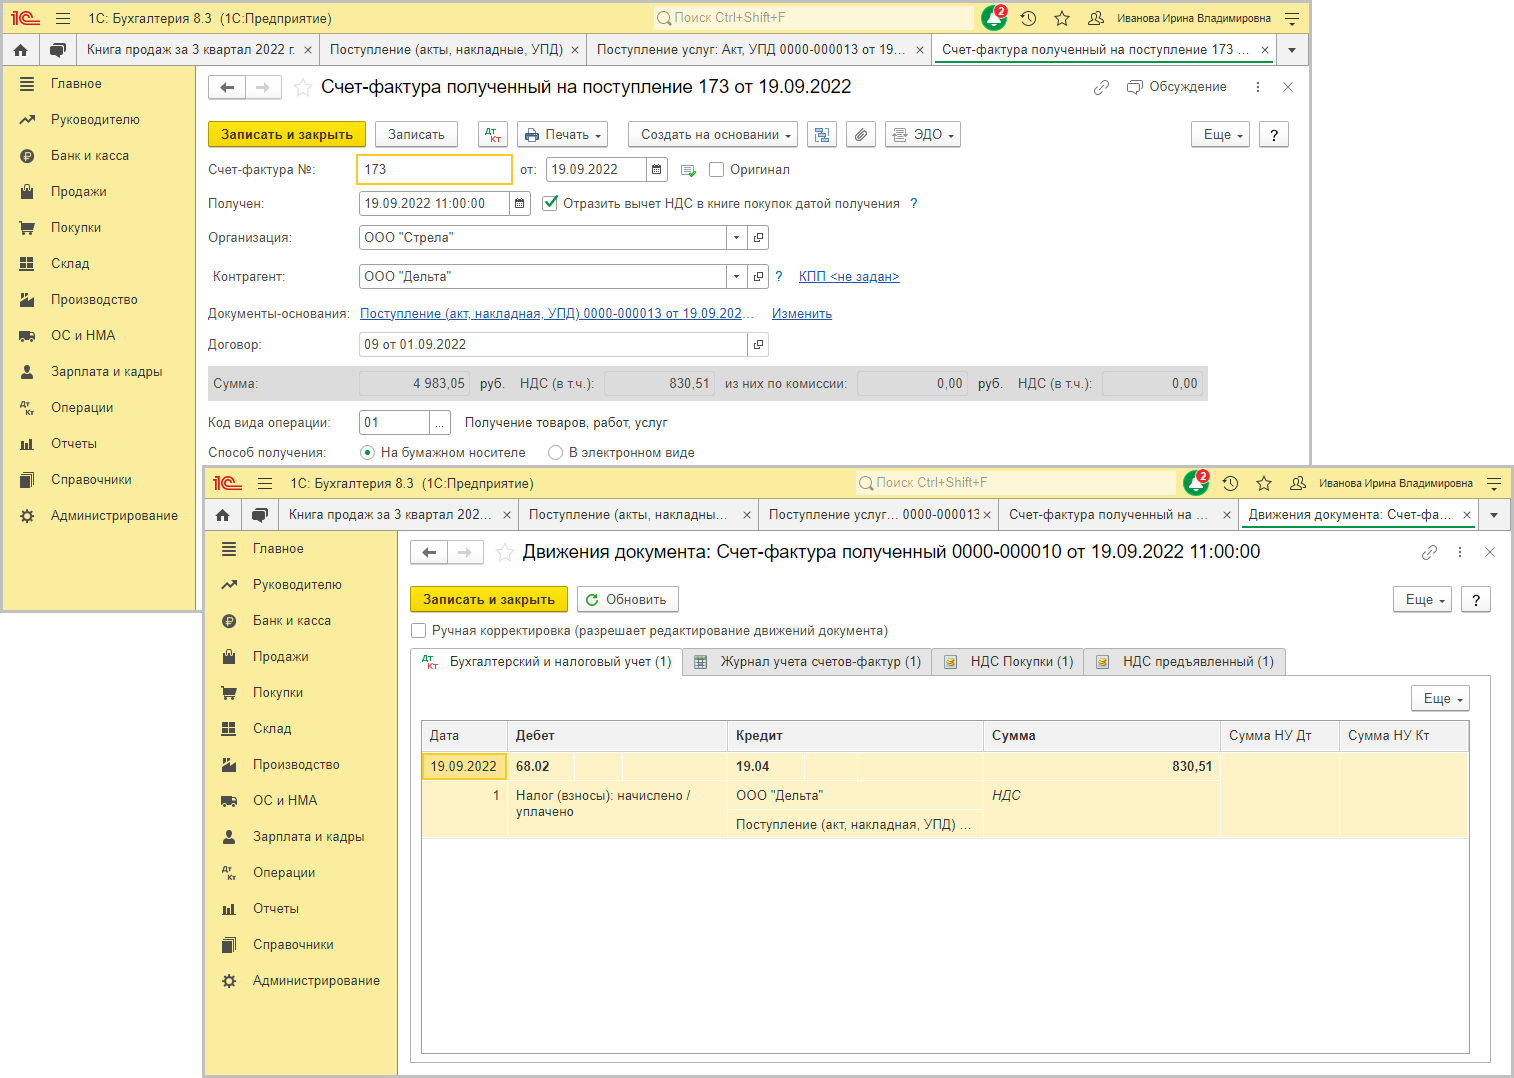The image size is (1514, 1078).
Task: Open history clock icon in the front window
Action: (1230, 483)
